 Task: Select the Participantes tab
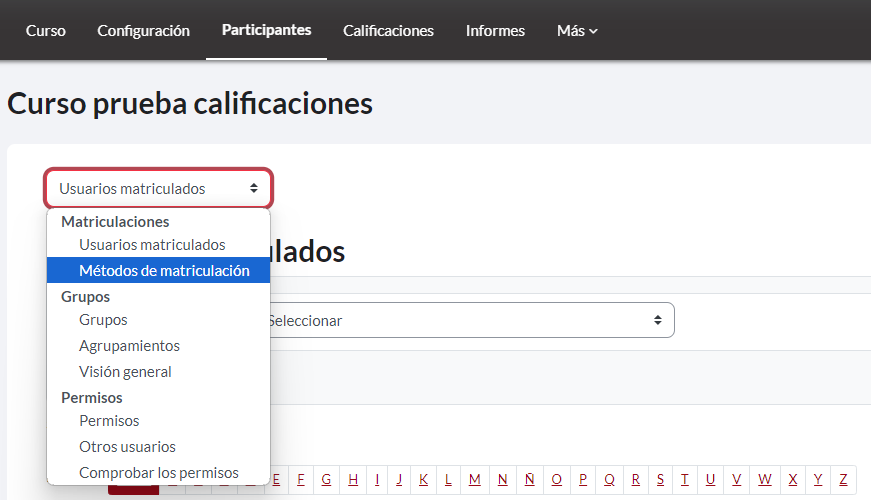(x=266, y=30)
